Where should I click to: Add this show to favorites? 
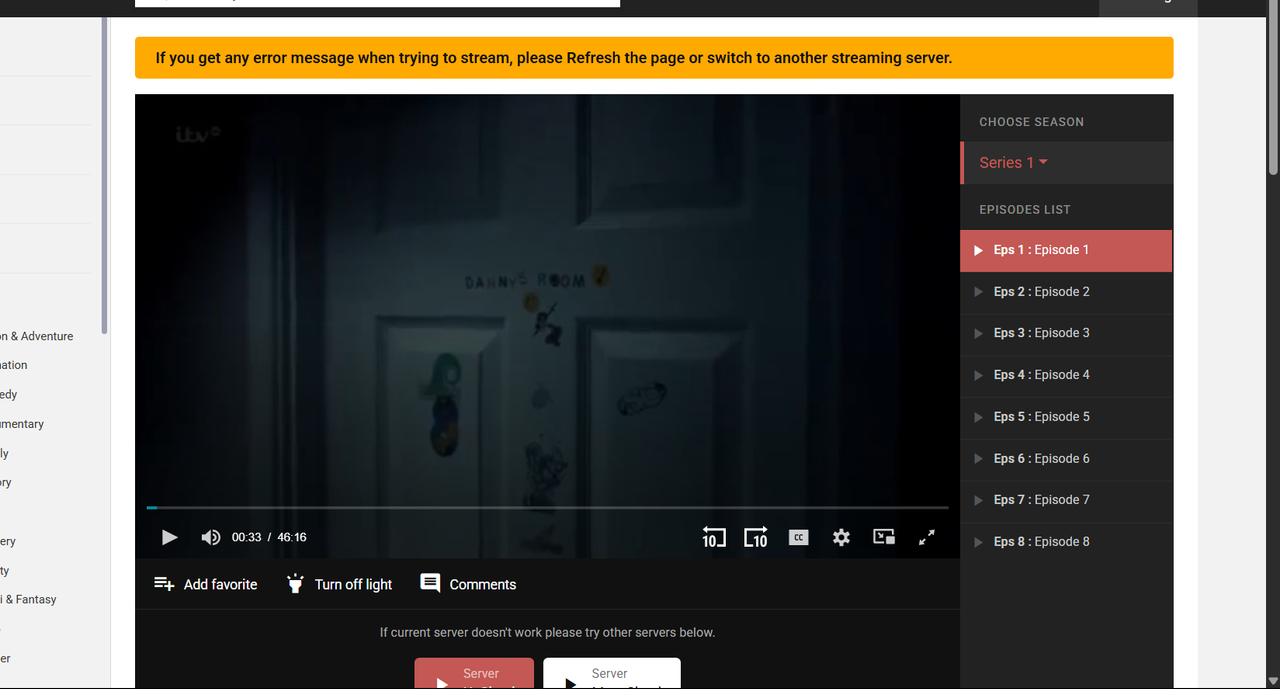click(x=205, y=584)
